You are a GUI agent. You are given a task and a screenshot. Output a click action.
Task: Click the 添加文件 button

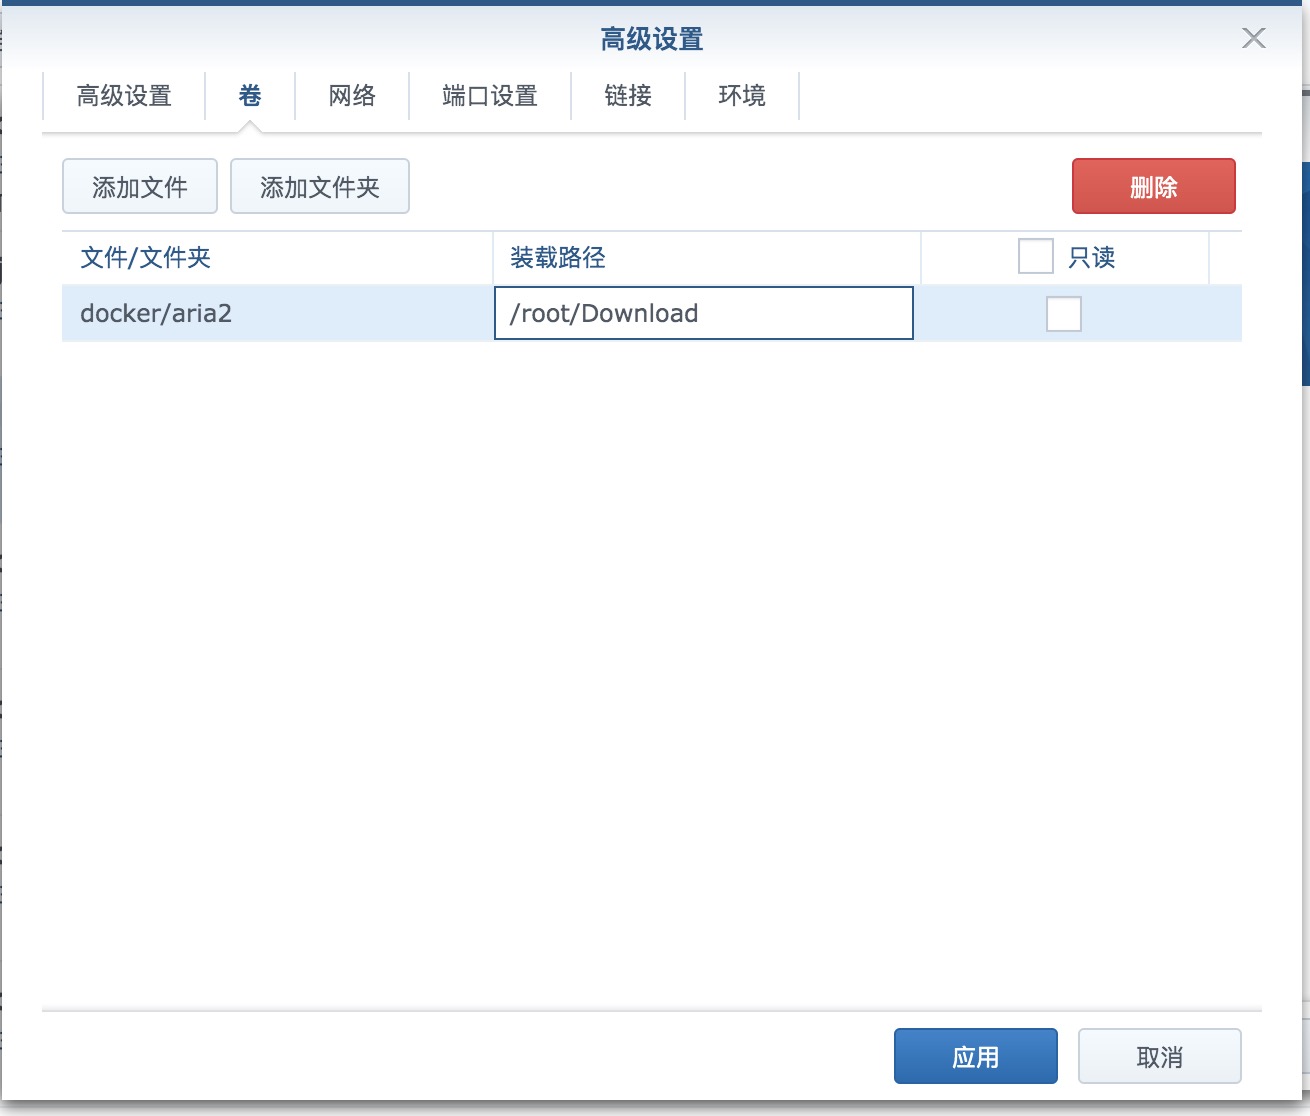click(x=140, y=186)
